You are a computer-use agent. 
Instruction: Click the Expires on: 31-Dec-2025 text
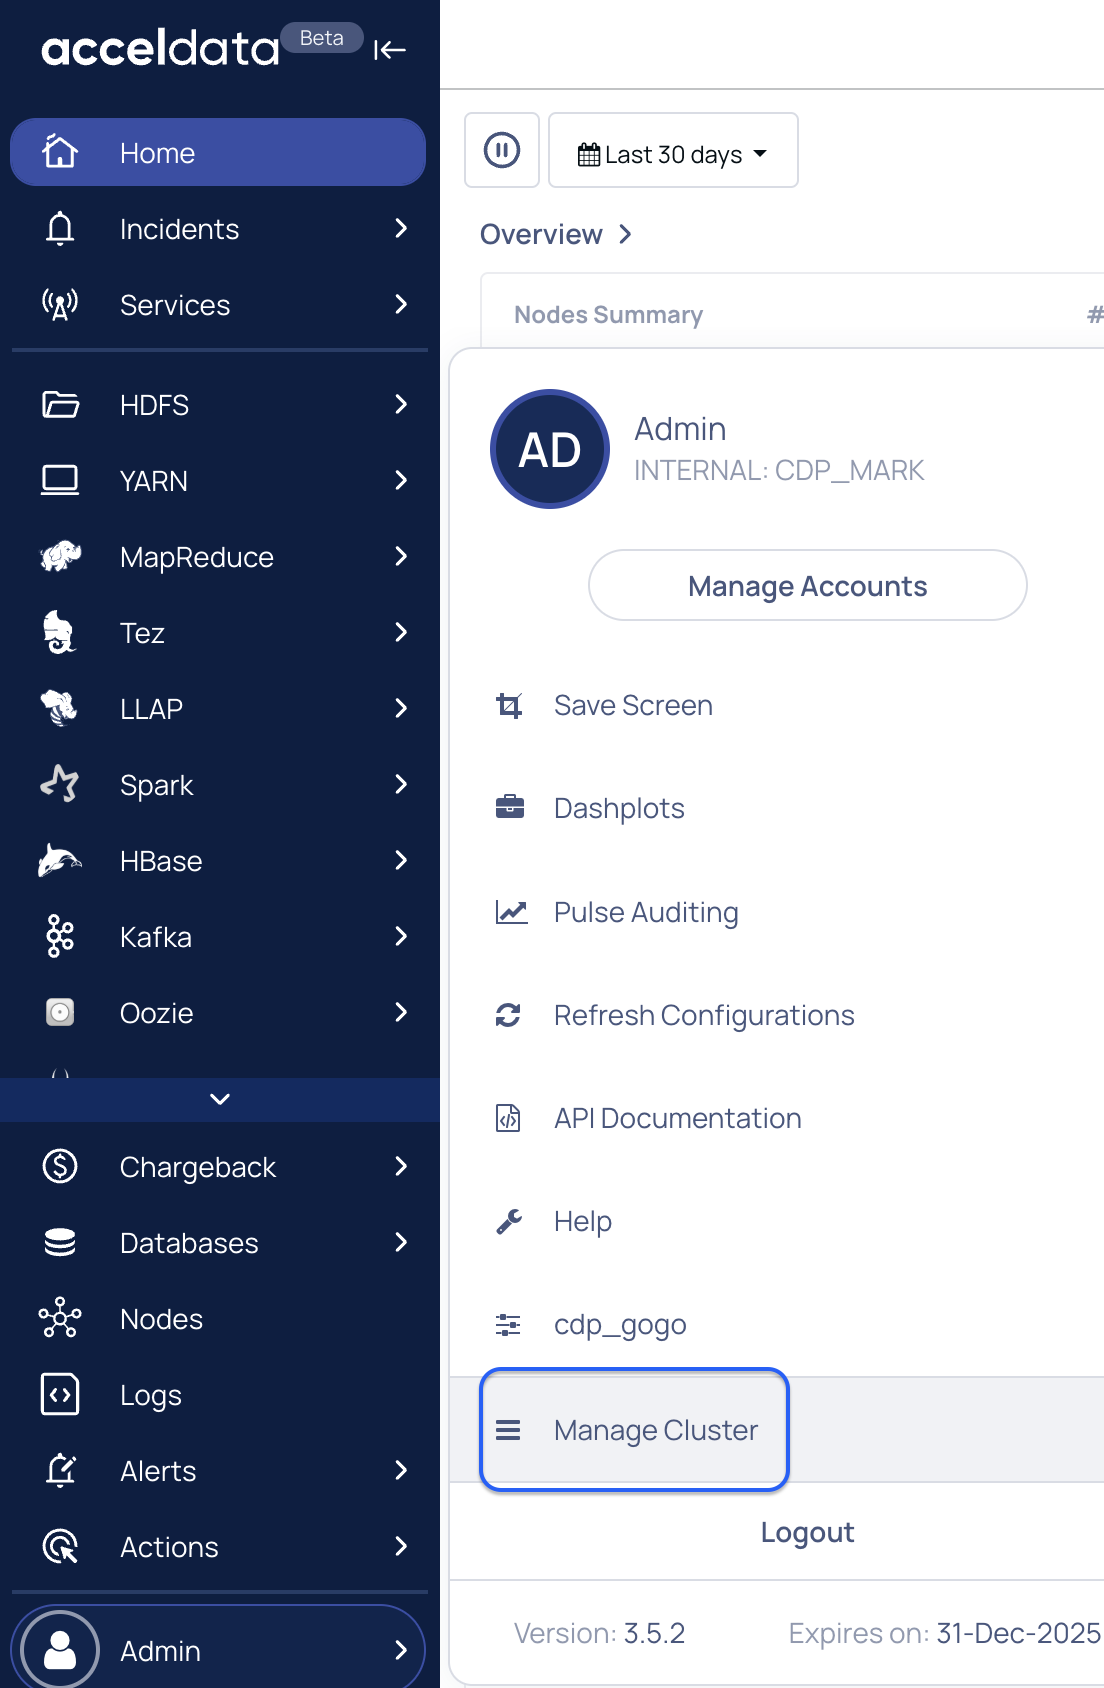point(944,1633)
